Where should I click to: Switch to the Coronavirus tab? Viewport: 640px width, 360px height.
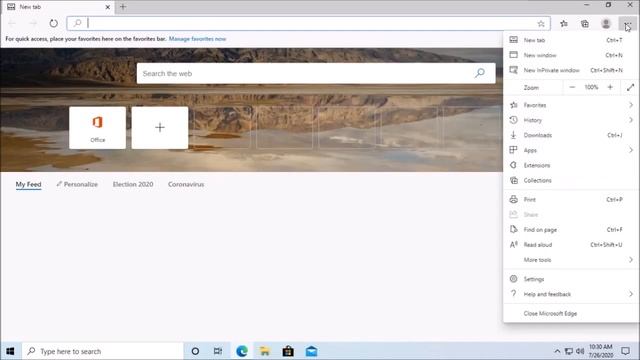(x=186, y=184)
